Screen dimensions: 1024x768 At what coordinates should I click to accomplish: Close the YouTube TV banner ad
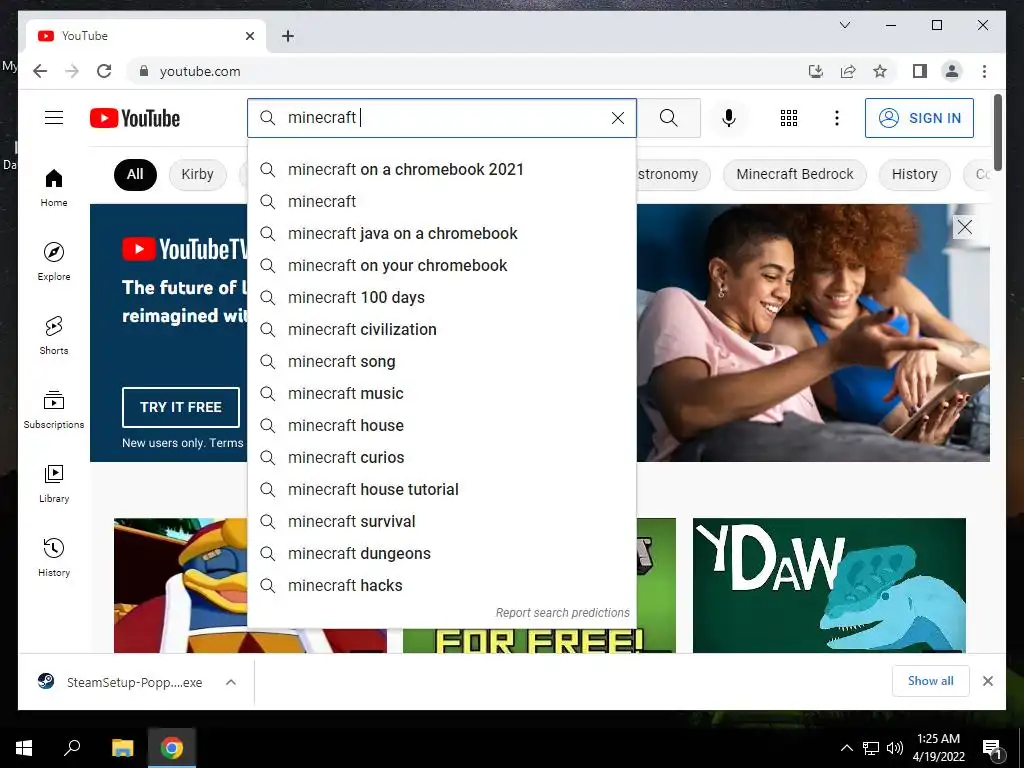(x=965, y=227)
